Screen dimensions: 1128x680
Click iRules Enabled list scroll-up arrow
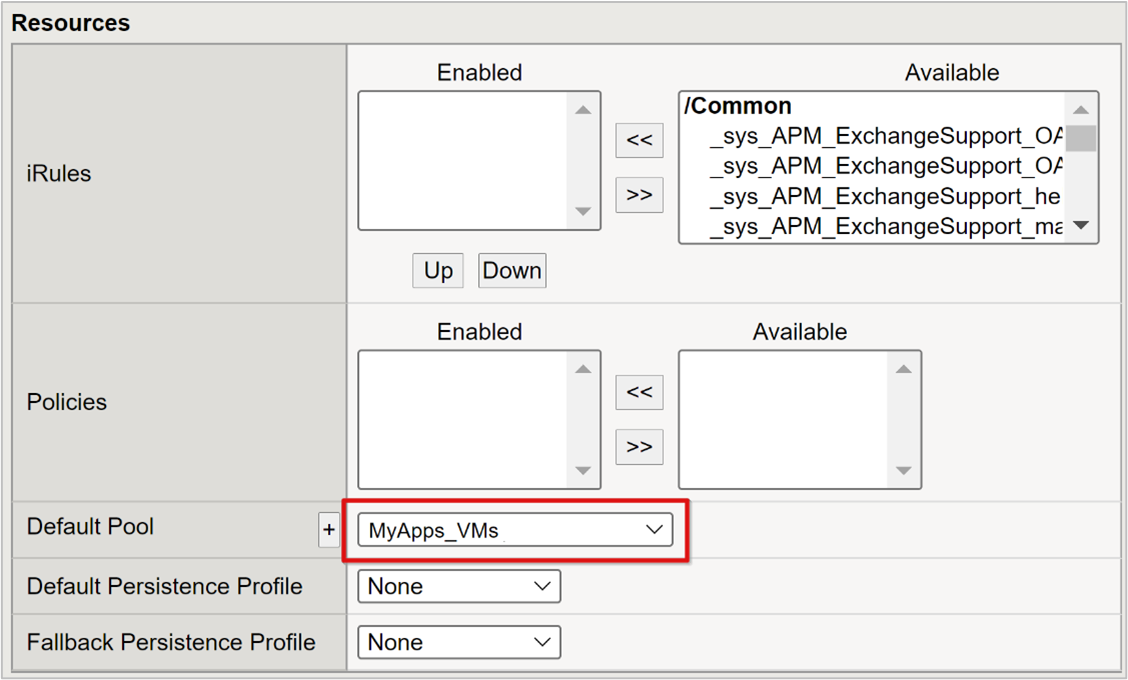[583, 110]
